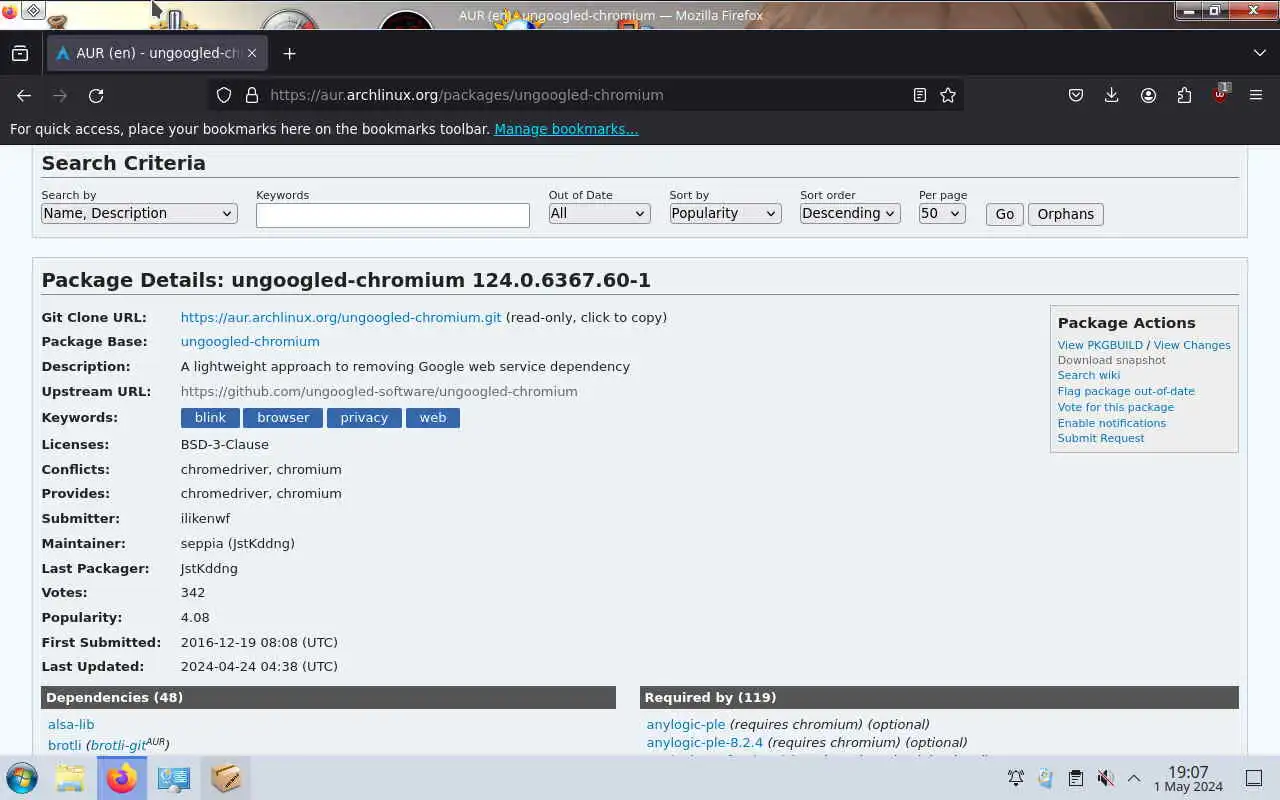Click Search wiki link
Screen dimensions: 1280x800
pos(1089,375)
